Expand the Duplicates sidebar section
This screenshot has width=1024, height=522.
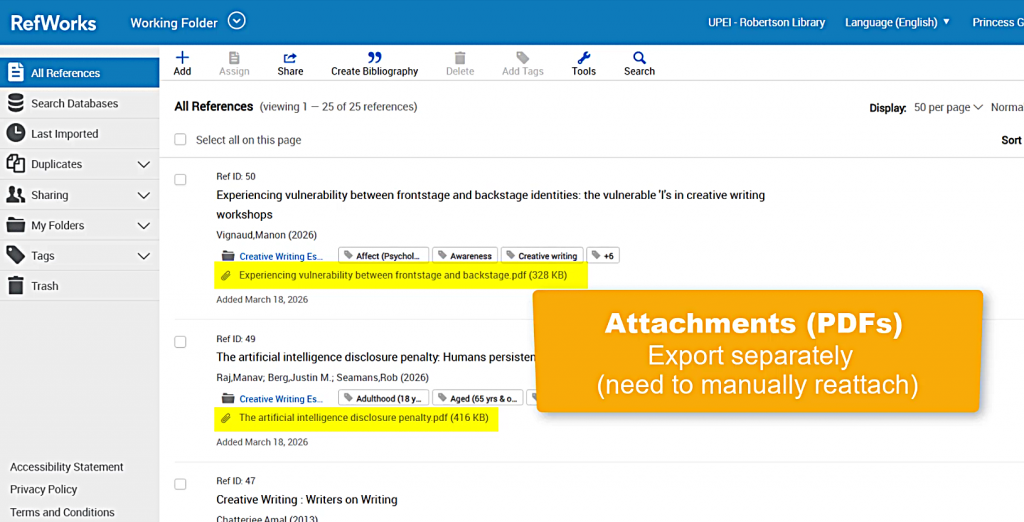pyautogui.click(x=143, y=165)
